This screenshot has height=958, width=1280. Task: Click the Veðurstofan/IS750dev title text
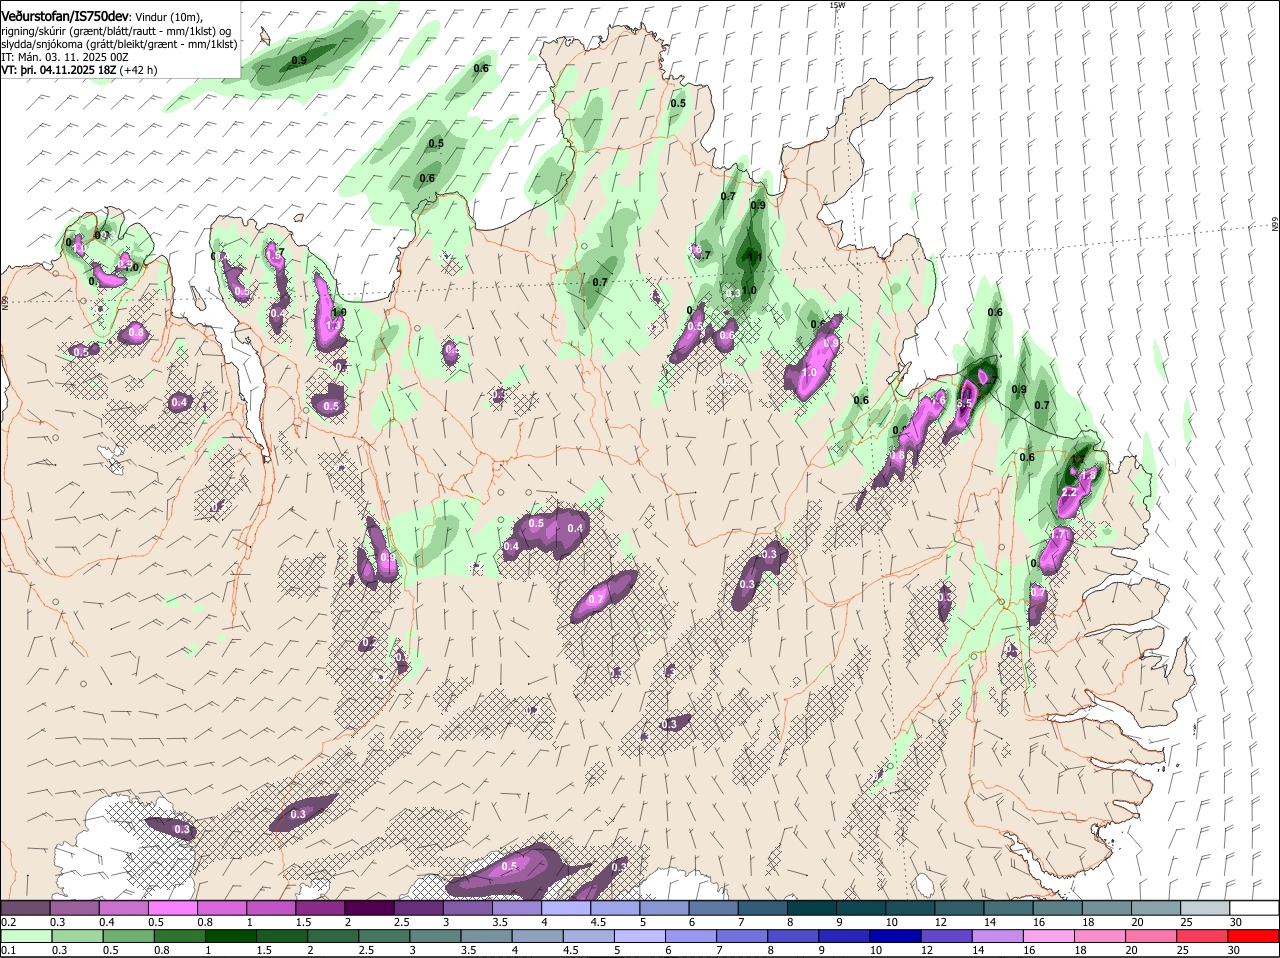65,17
